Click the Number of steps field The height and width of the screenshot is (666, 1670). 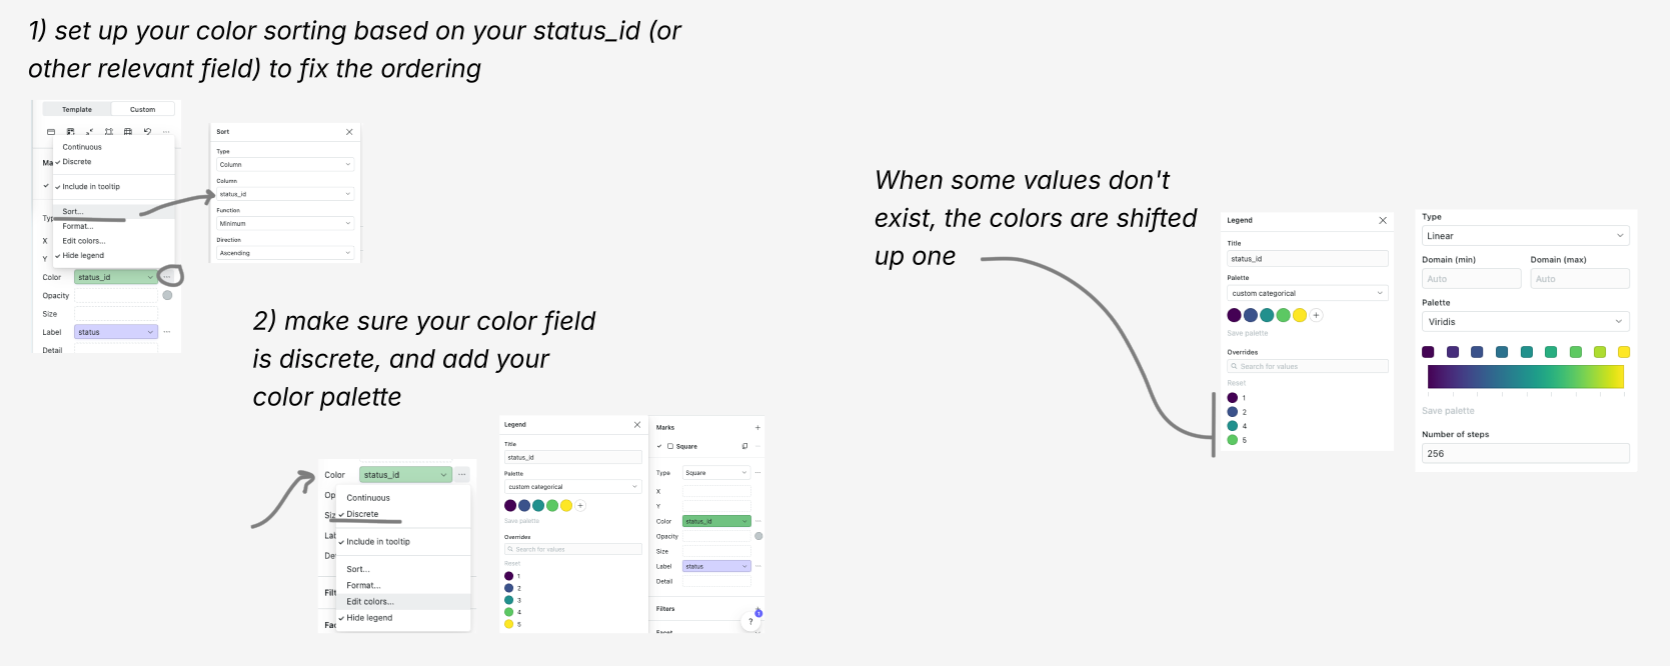[1525, 454]
